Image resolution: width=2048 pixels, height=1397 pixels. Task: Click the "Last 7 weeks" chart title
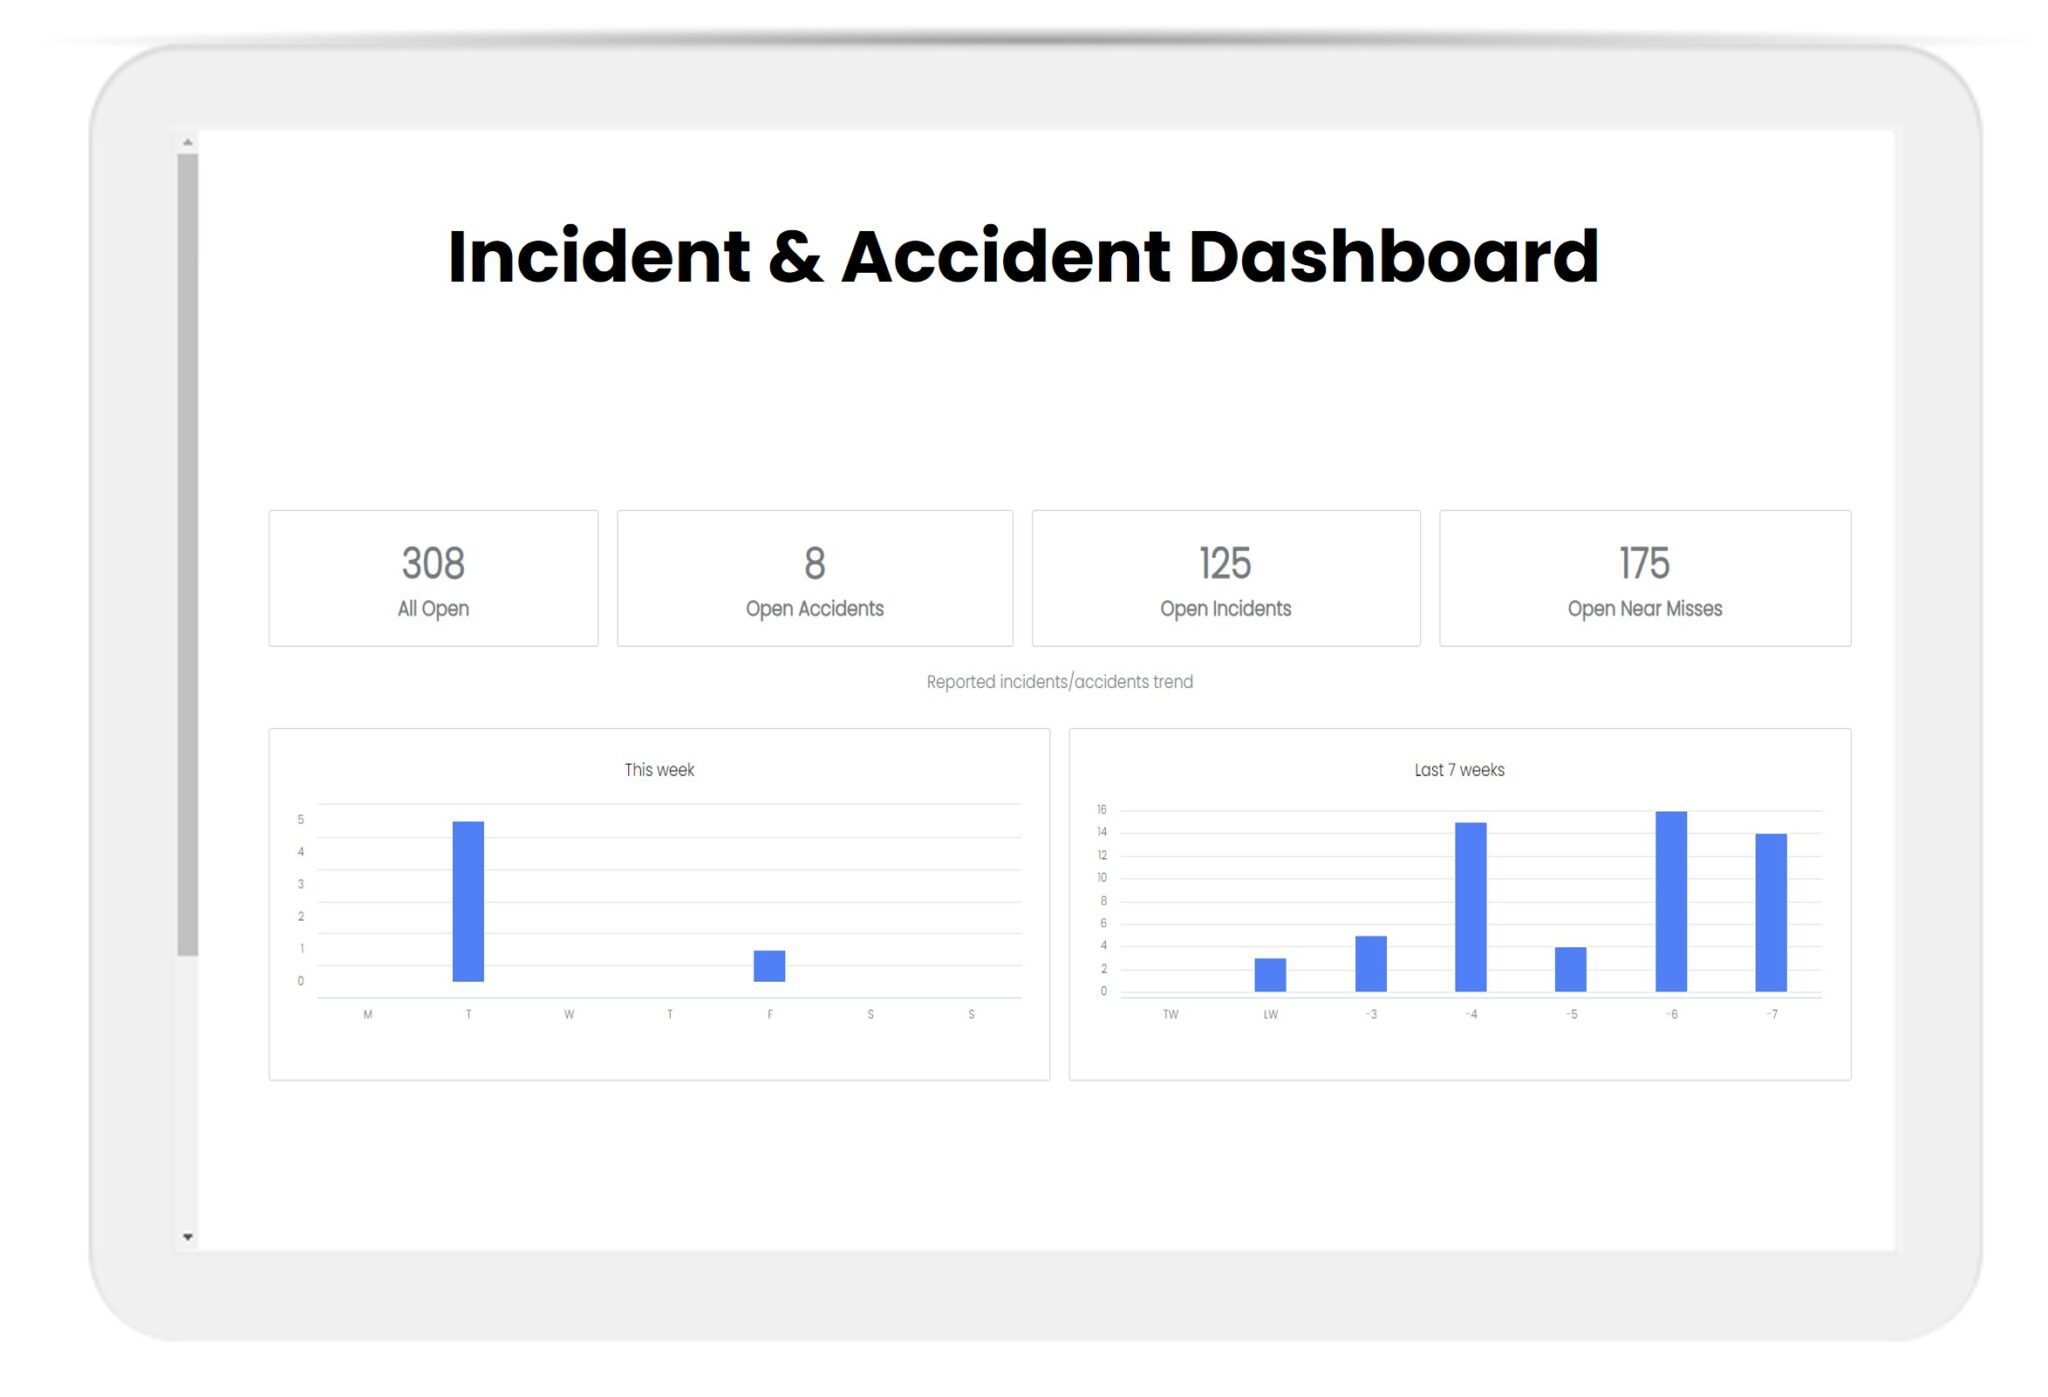click(1459, 770)
